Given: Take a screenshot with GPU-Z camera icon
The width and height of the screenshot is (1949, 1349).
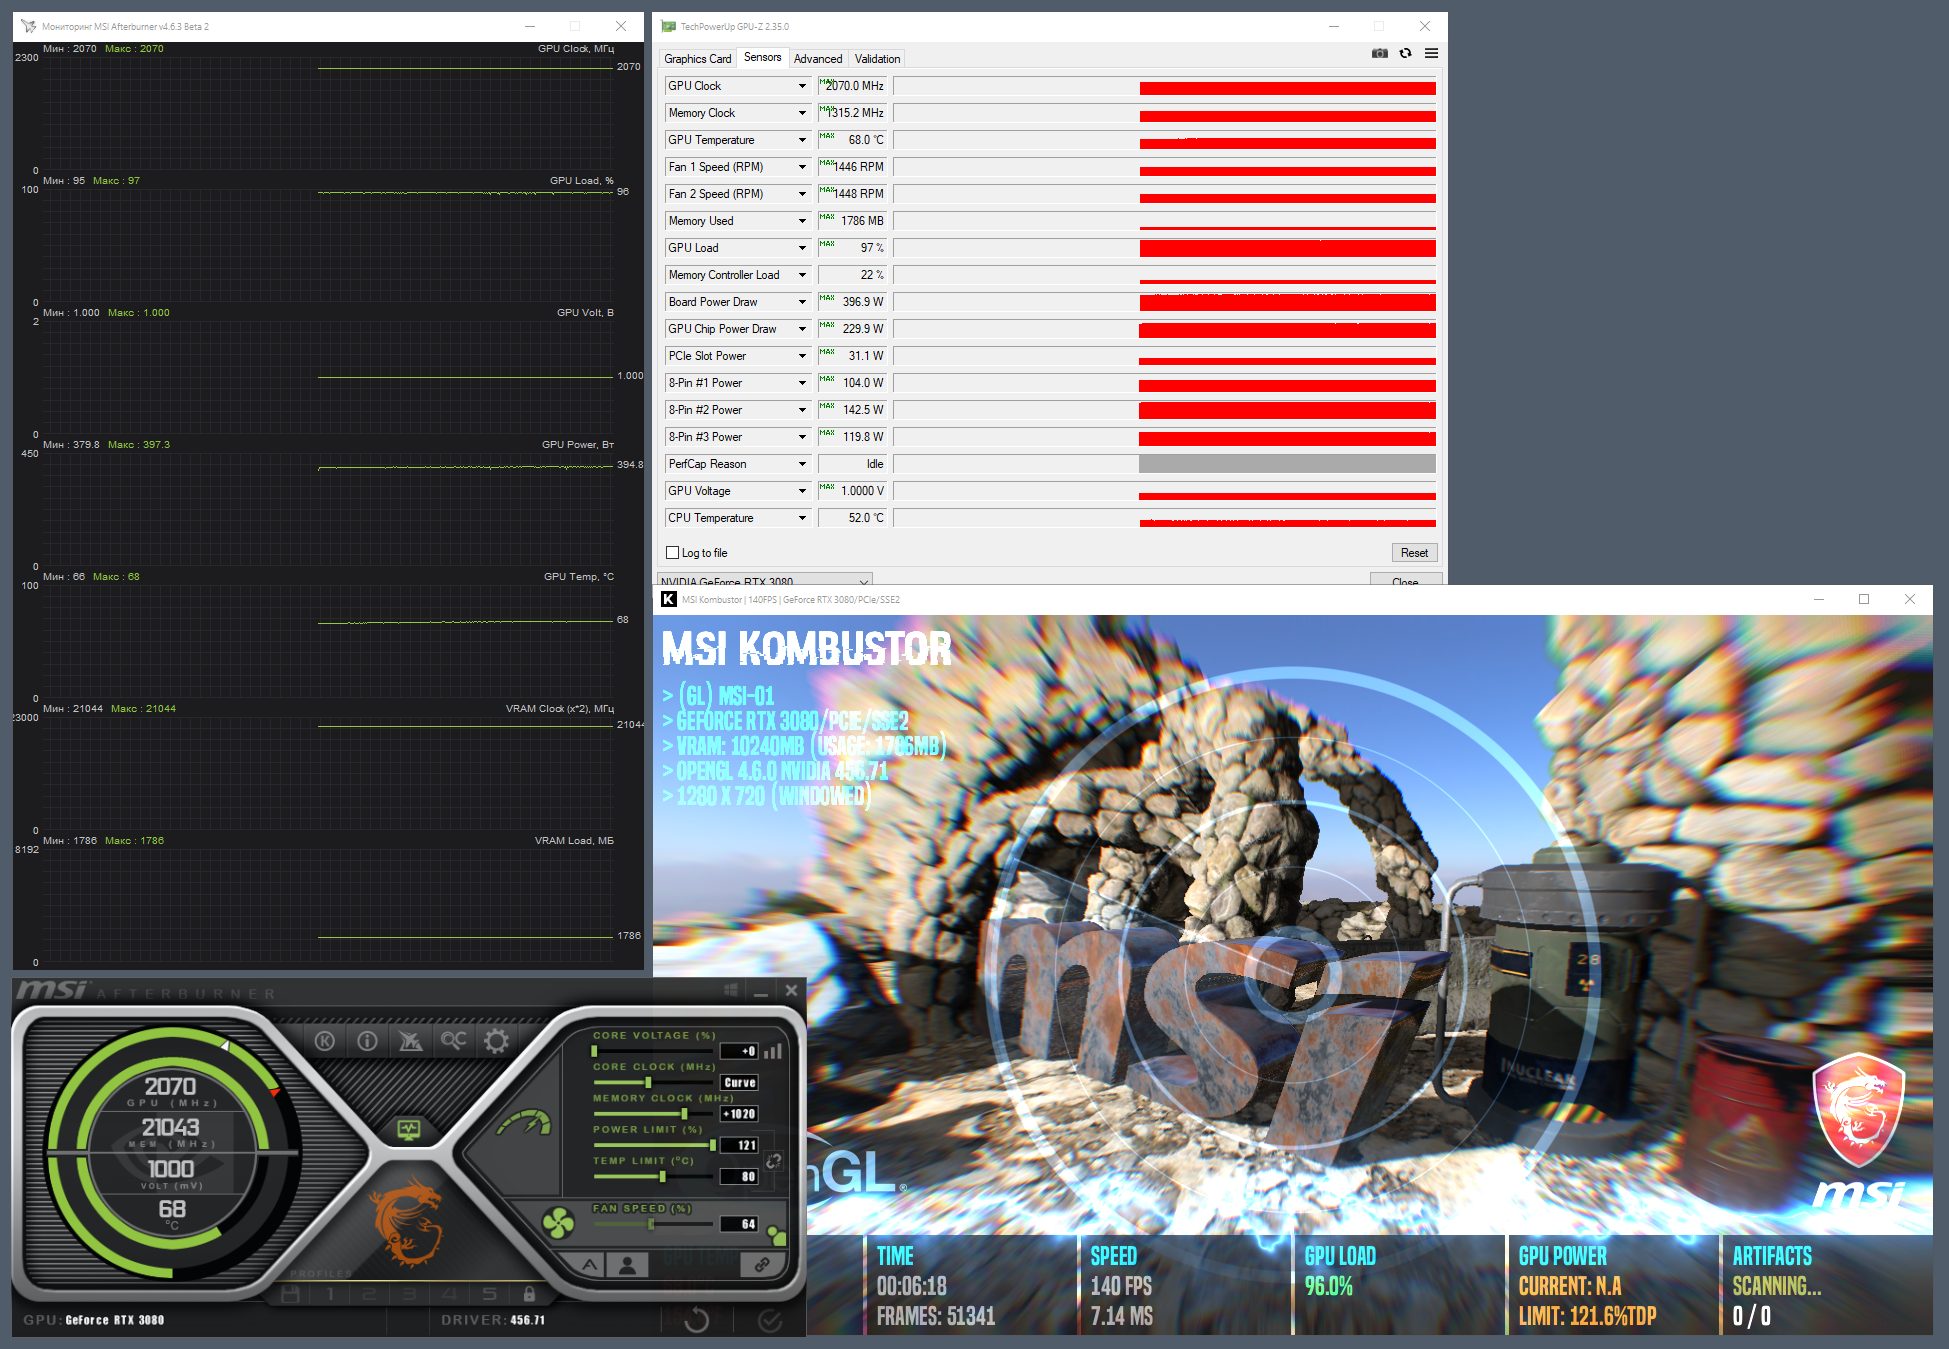Looking at the screenshot, I should click(1380, 53).
